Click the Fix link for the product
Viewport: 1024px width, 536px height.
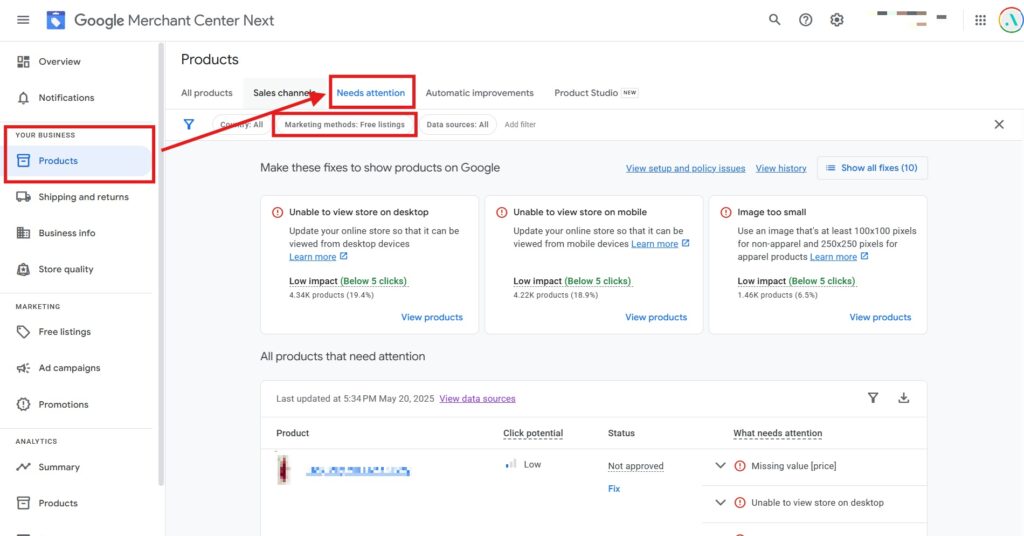pos(614,488)
